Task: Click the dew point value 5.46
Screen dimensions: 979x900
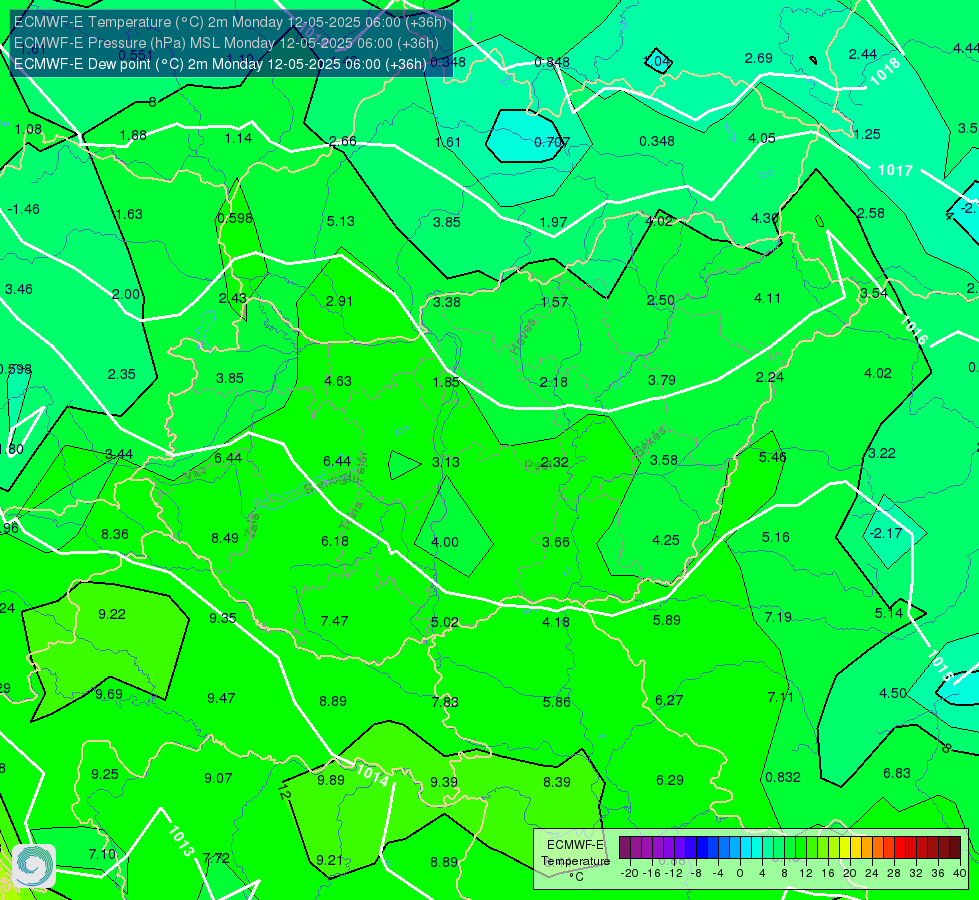Action: (x=772, y=457)
